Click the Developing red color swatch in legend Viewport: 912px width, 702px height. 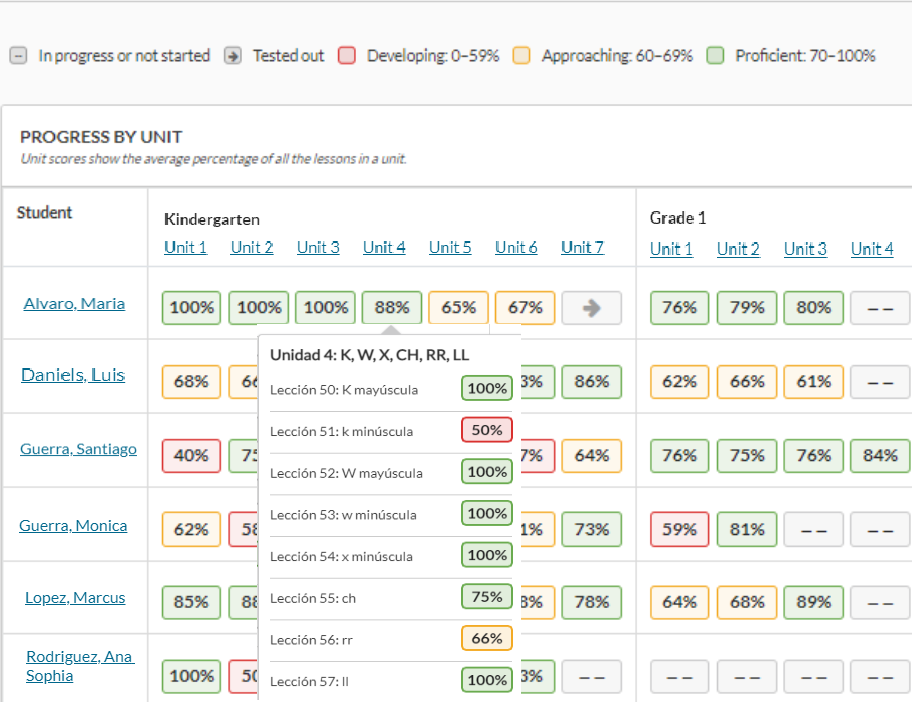pos(347,55)
